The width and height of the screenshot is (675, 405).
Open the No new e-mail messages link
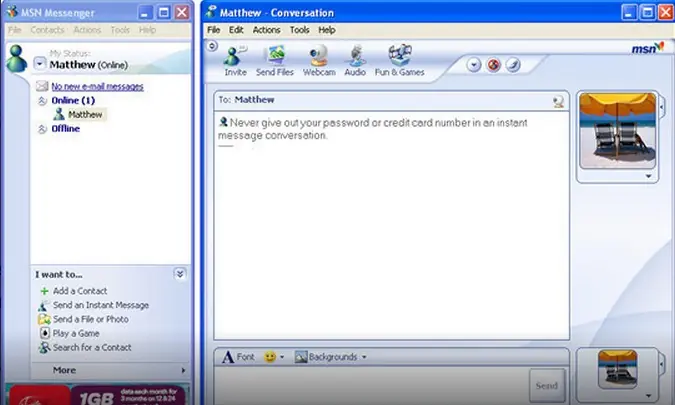(x=97, y=87)
